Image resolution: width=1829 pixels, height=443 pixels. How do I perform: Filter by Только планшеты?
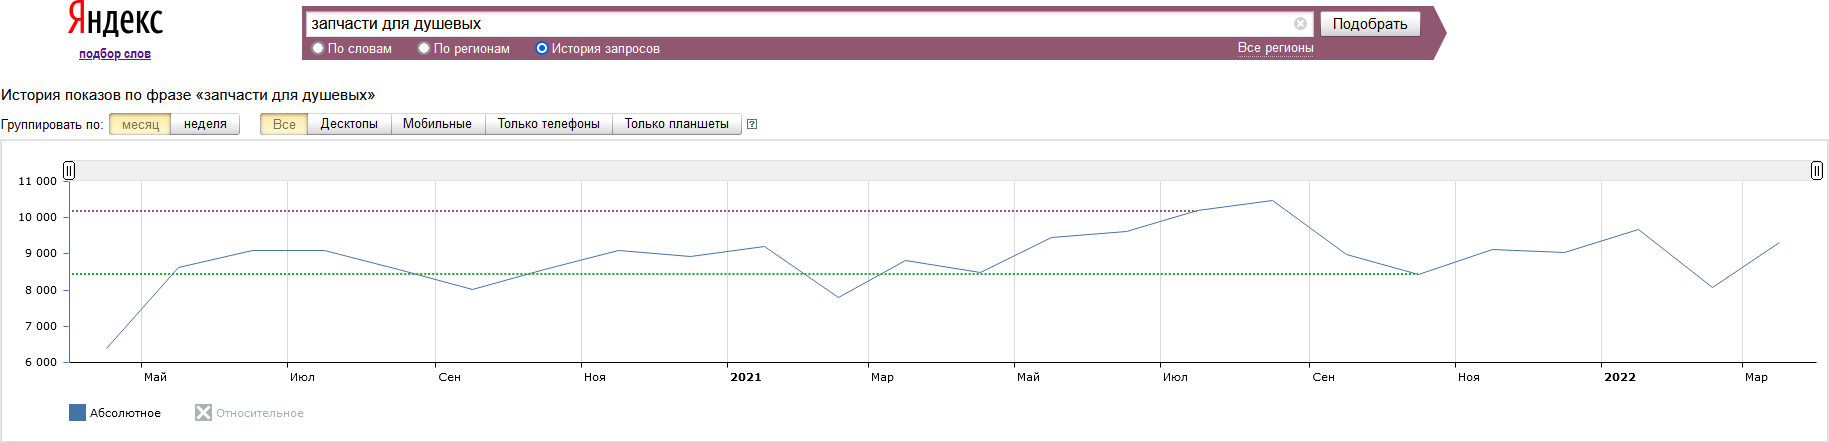(x=676, y=124)
